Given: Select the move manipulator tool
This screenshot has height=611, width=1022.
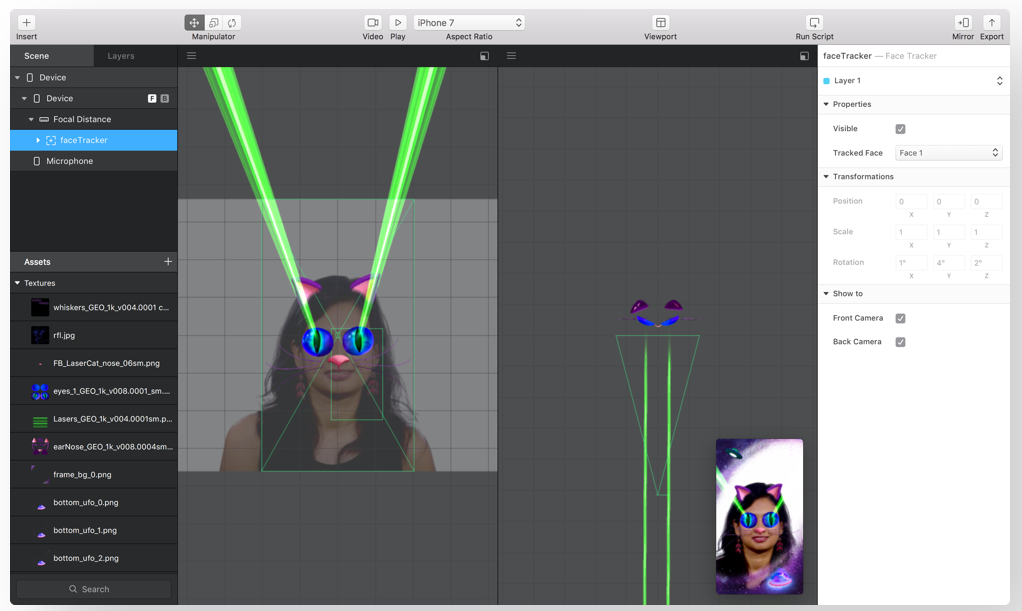Looking at the screenshot, I should pos(194,22).
